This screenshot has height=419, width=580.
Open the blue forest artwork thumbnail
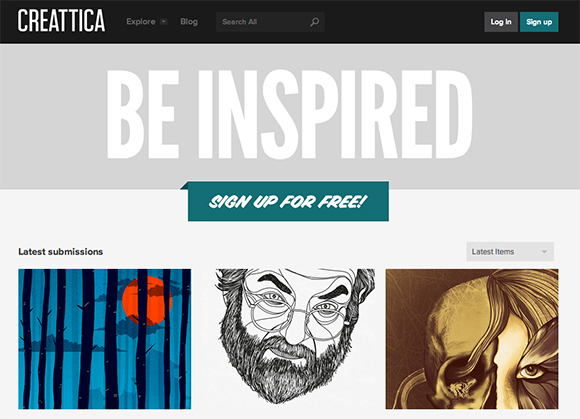[x=105, y=339]
